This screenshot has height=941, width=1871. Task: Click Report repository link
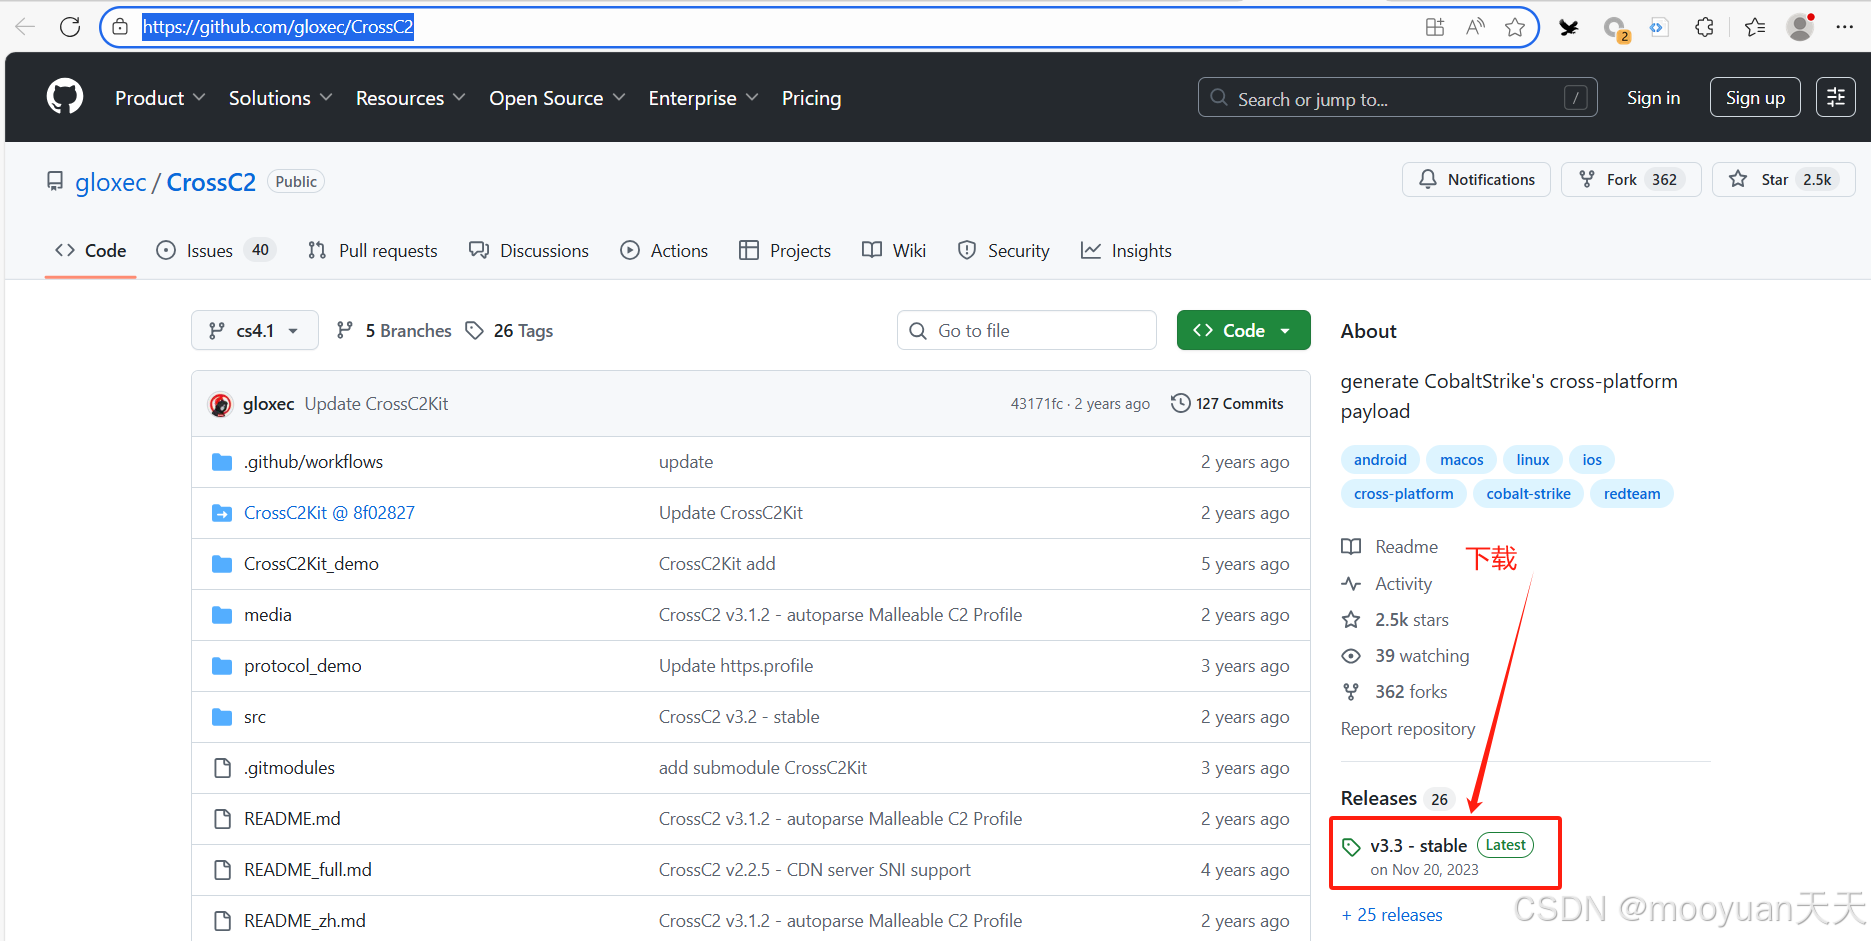click(1408, 729)
